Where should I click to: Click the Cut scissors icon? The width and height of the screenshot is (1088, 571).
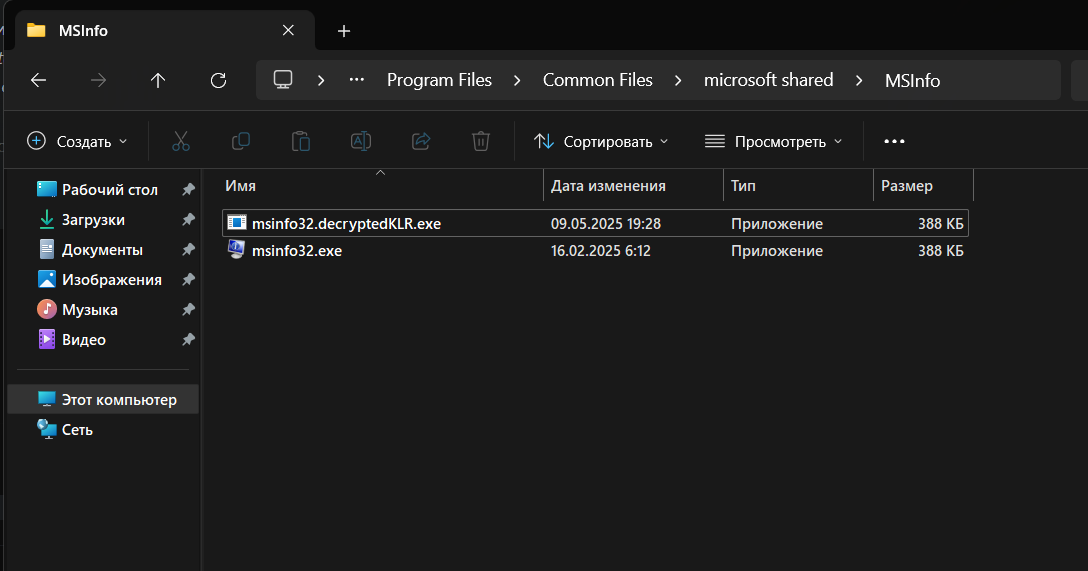(x=181, y=141)
